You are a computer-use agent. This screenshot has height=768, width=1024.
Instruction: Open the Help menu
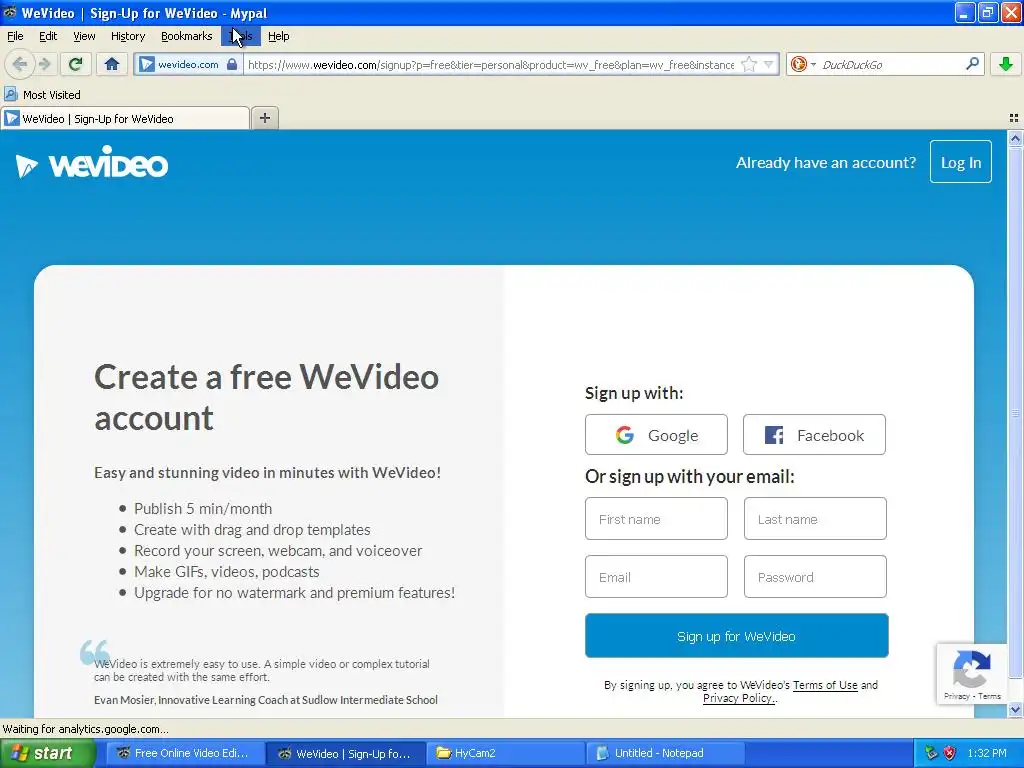[x=278, y=36]
